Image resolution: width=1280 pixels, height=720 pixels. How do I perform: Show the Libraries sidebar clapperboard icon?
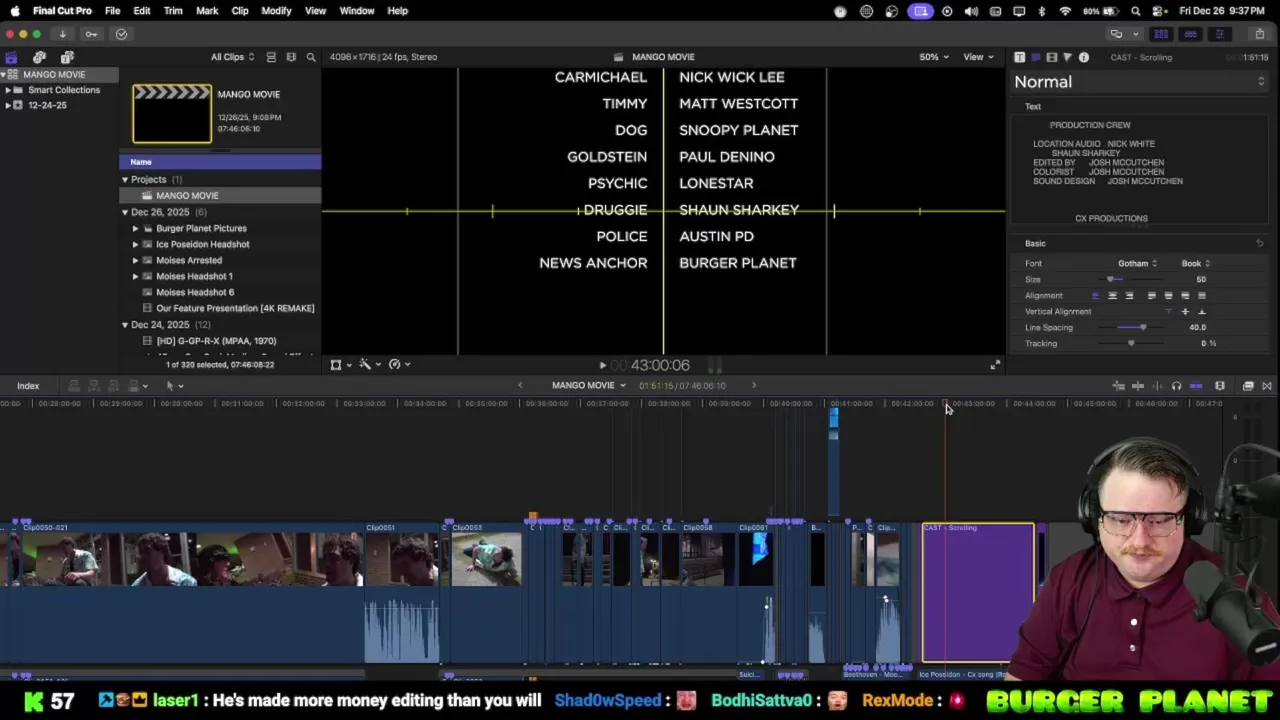click(11, 57)
